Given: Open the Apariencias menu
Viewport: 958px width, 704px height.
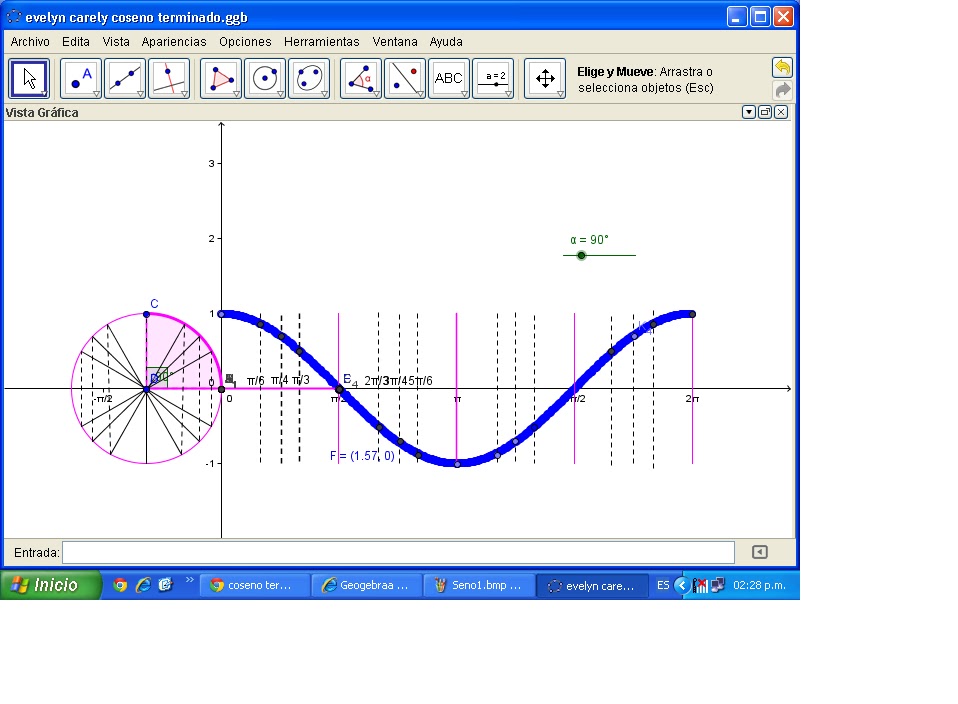Looking at the screenshot, I should pos(174,42).
